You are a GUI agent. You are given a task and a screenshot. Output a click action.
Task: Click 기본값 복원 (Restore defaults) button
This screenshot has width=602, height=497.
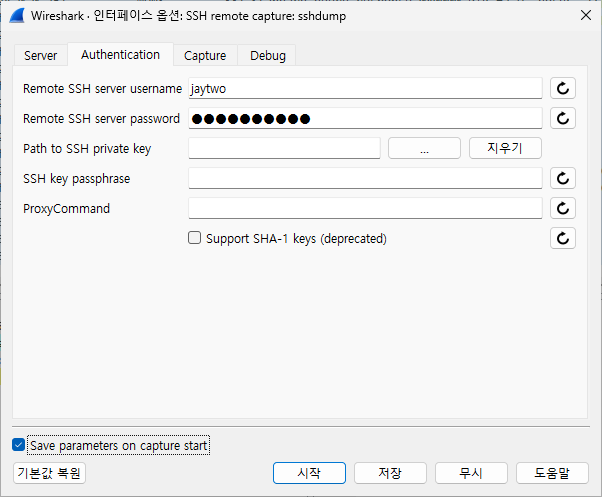click(49, 473)
